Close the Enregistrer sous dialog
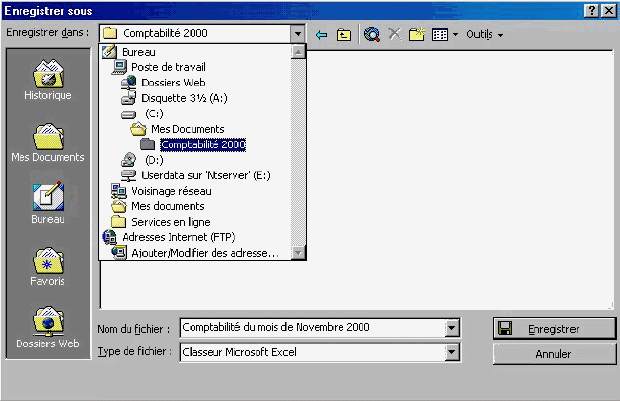 [609, 11]
